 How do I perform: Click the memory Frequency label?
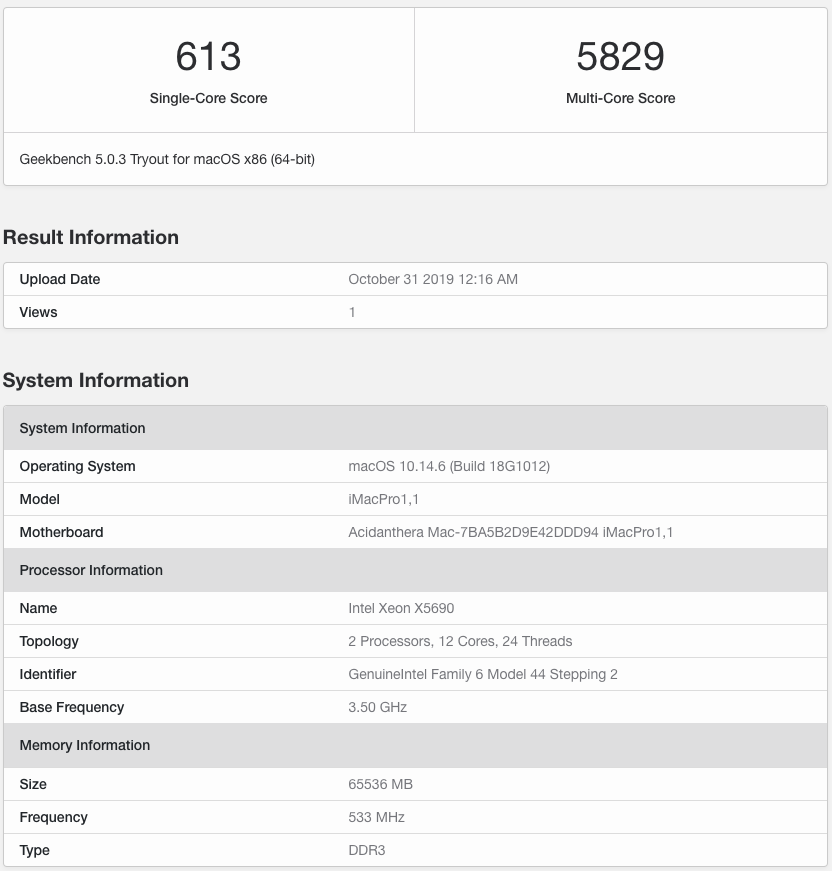pos(54,817)
